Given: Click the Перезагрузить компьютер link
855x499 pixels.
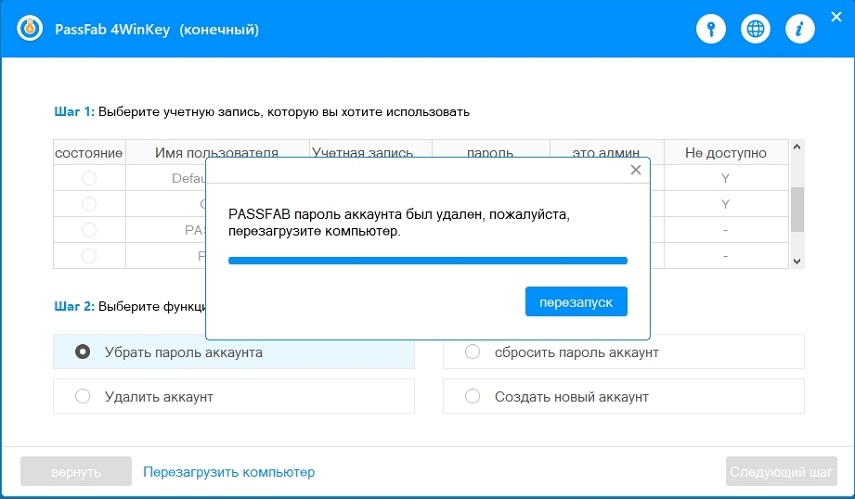Looking at the screenshot, I should 229,472.
